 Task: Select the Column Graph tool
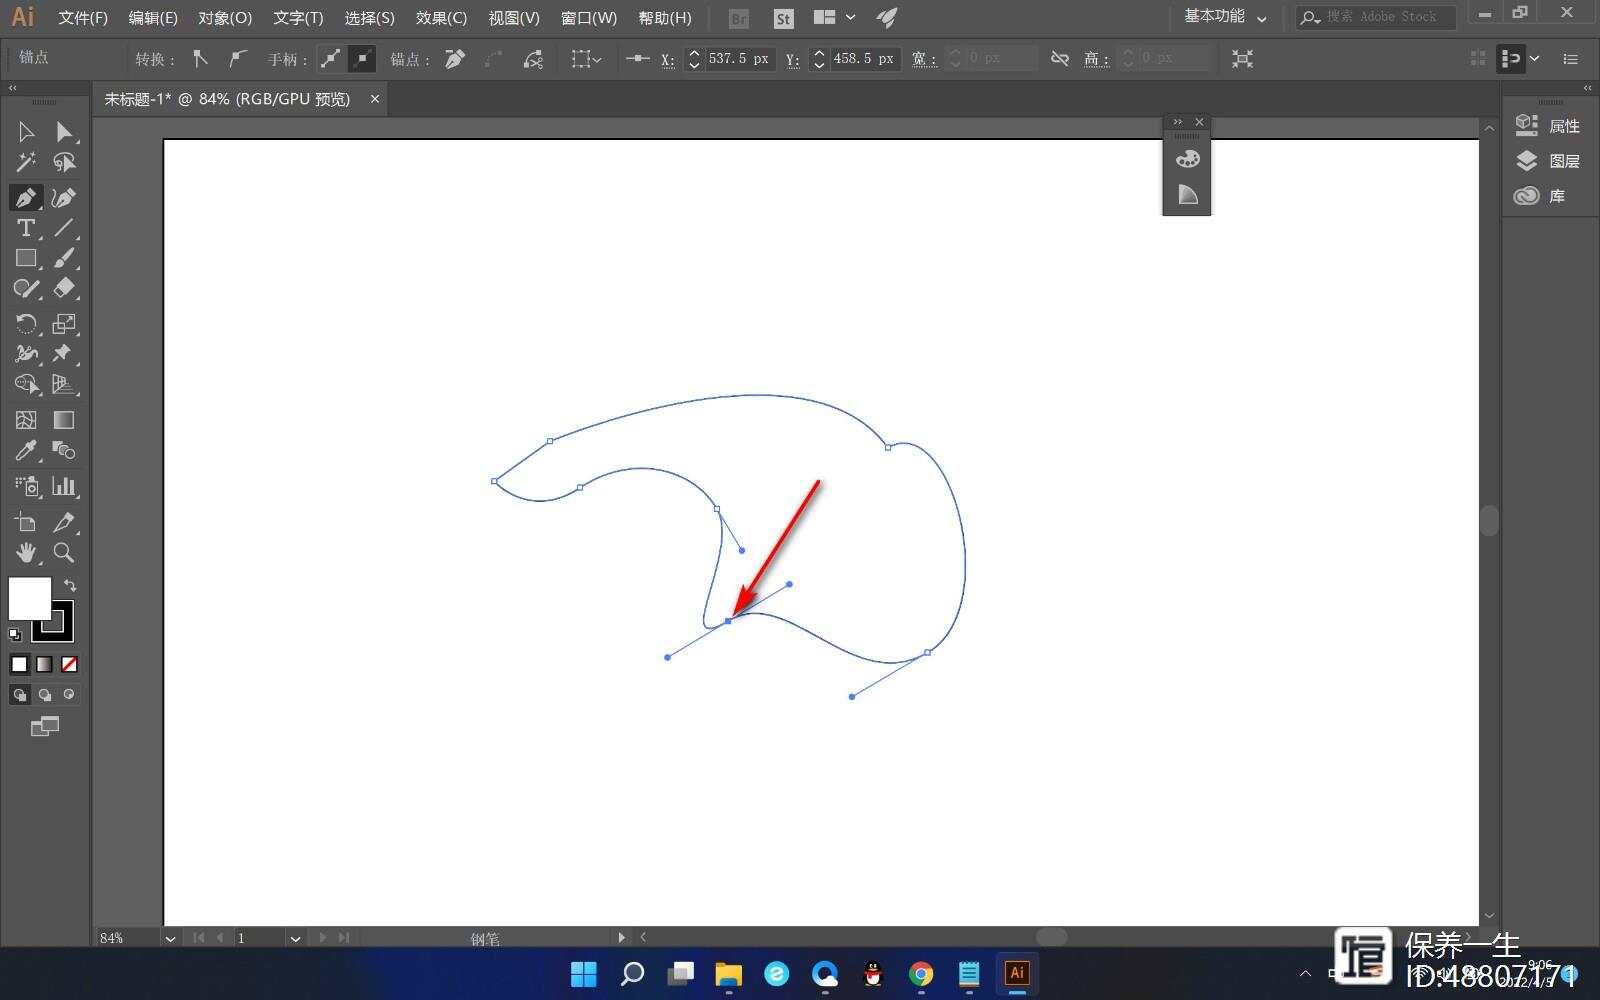(64, 487)
